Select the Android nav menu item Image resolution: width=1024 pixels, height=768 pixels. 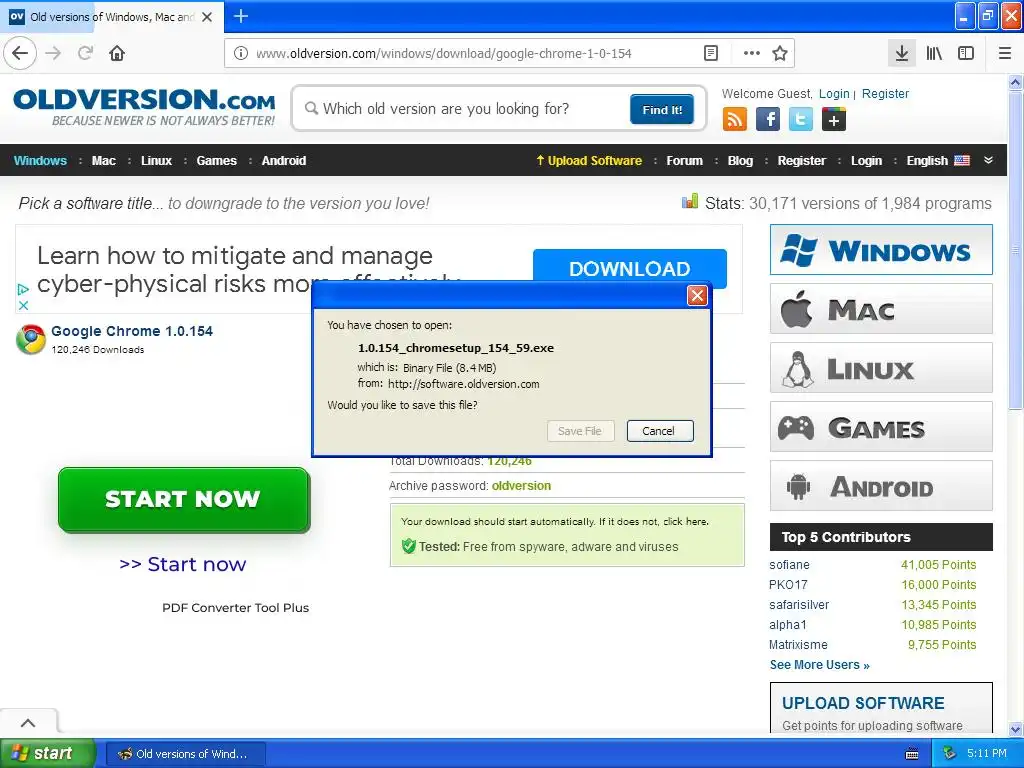(283, 161)
